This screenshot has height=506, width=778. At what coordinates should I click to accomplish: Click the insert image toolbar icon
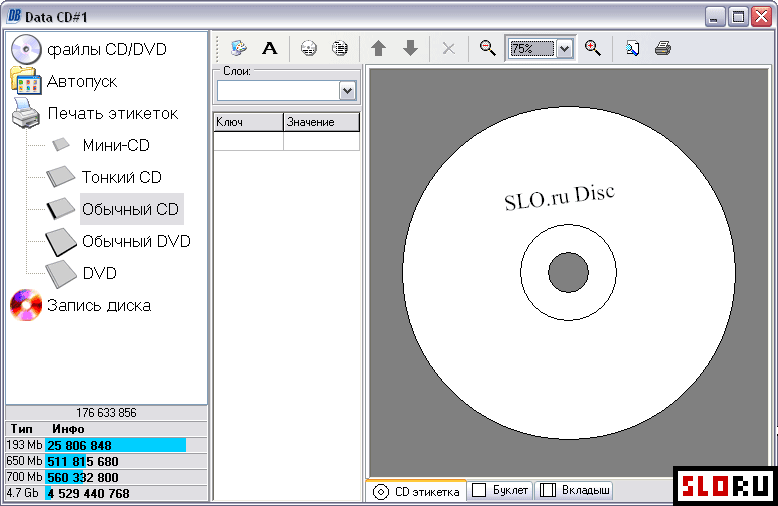pyautogui.click(x=239, y=48)
